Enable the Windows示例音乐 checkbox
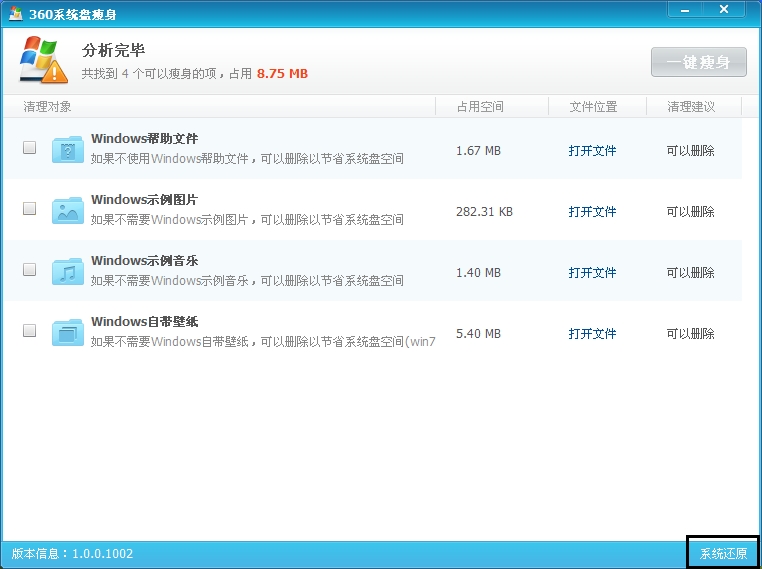Screen dimensions: 762x569 30,269
